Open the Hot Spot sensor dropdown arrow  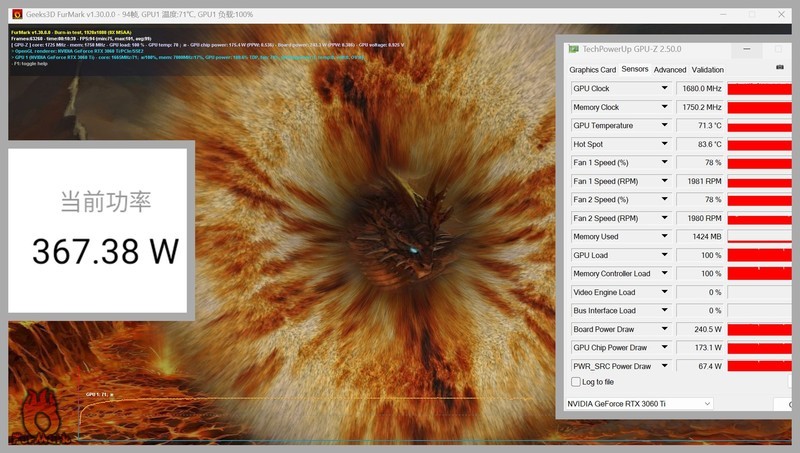tap(664, 144)
